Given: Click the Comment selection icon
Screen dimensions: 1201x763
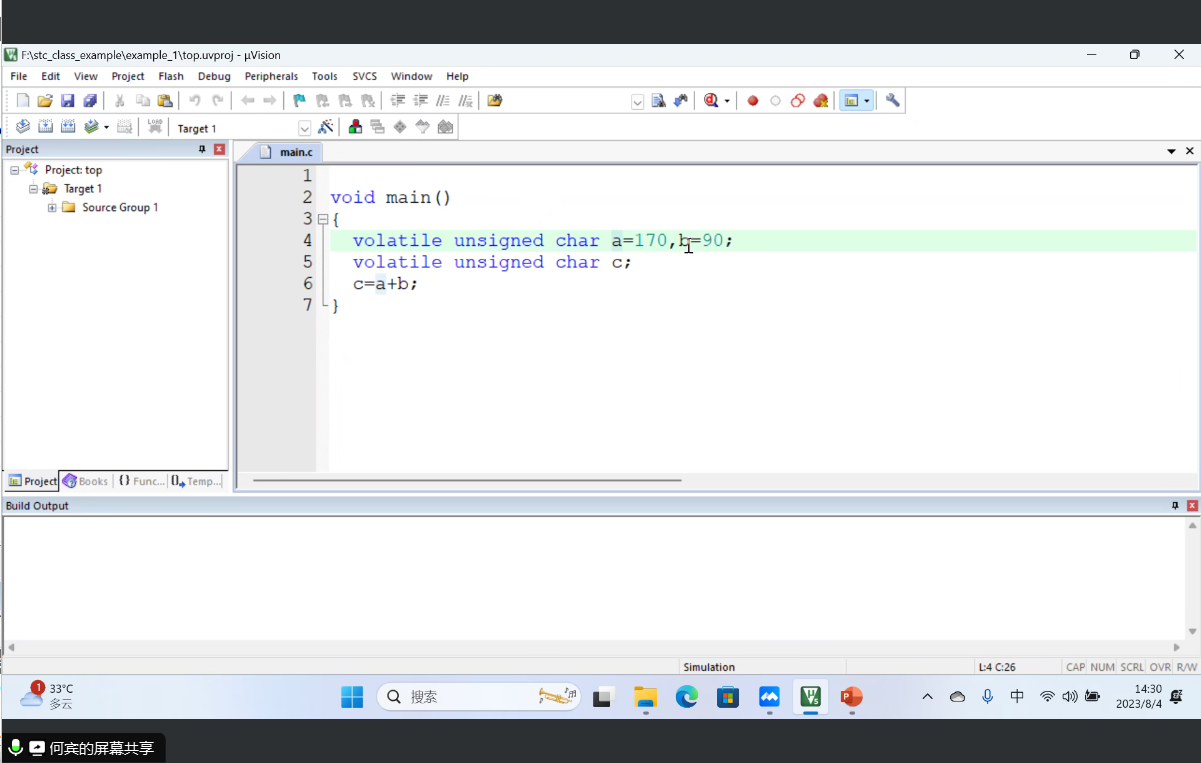Looking at the screenshot, I should pyautogui.click(x=443, y=100).
